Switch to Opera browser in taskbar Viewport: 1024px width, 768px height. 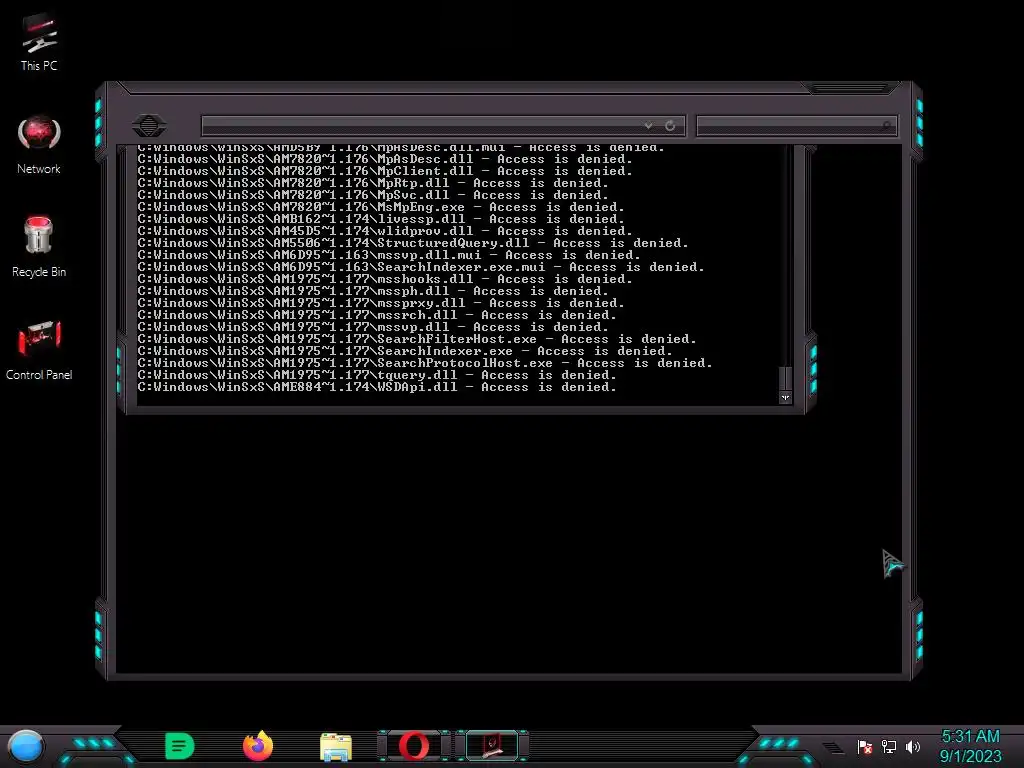[x=414, y=746]
